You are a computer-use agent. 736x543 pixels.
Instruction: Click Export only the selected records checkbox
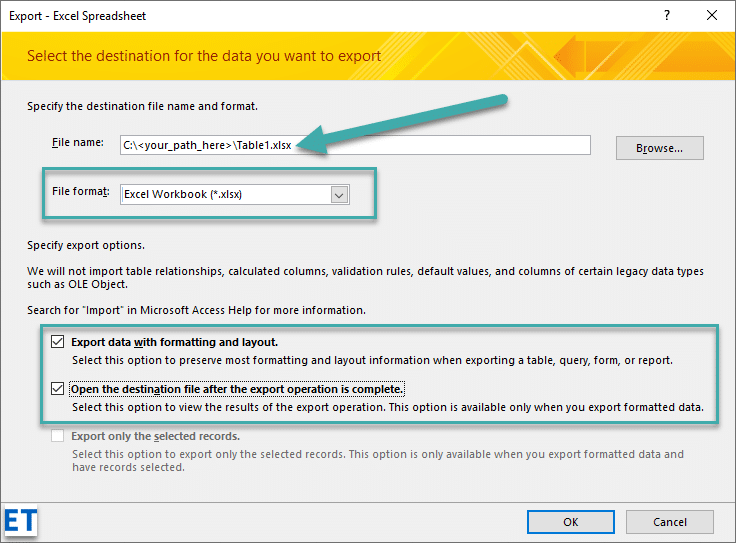tap(58, 436)
